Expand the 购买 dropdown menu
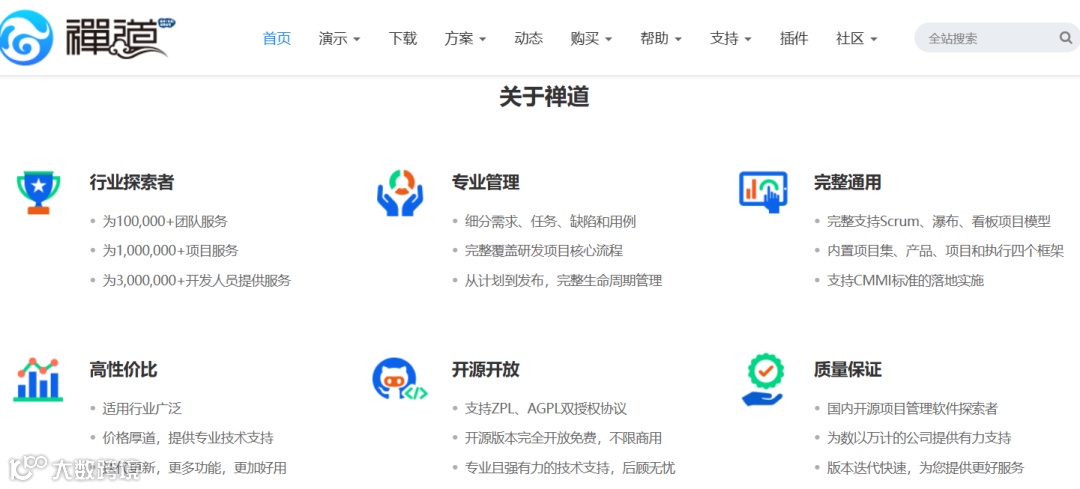Screen dimensions: 1080x489 point(592,39)
